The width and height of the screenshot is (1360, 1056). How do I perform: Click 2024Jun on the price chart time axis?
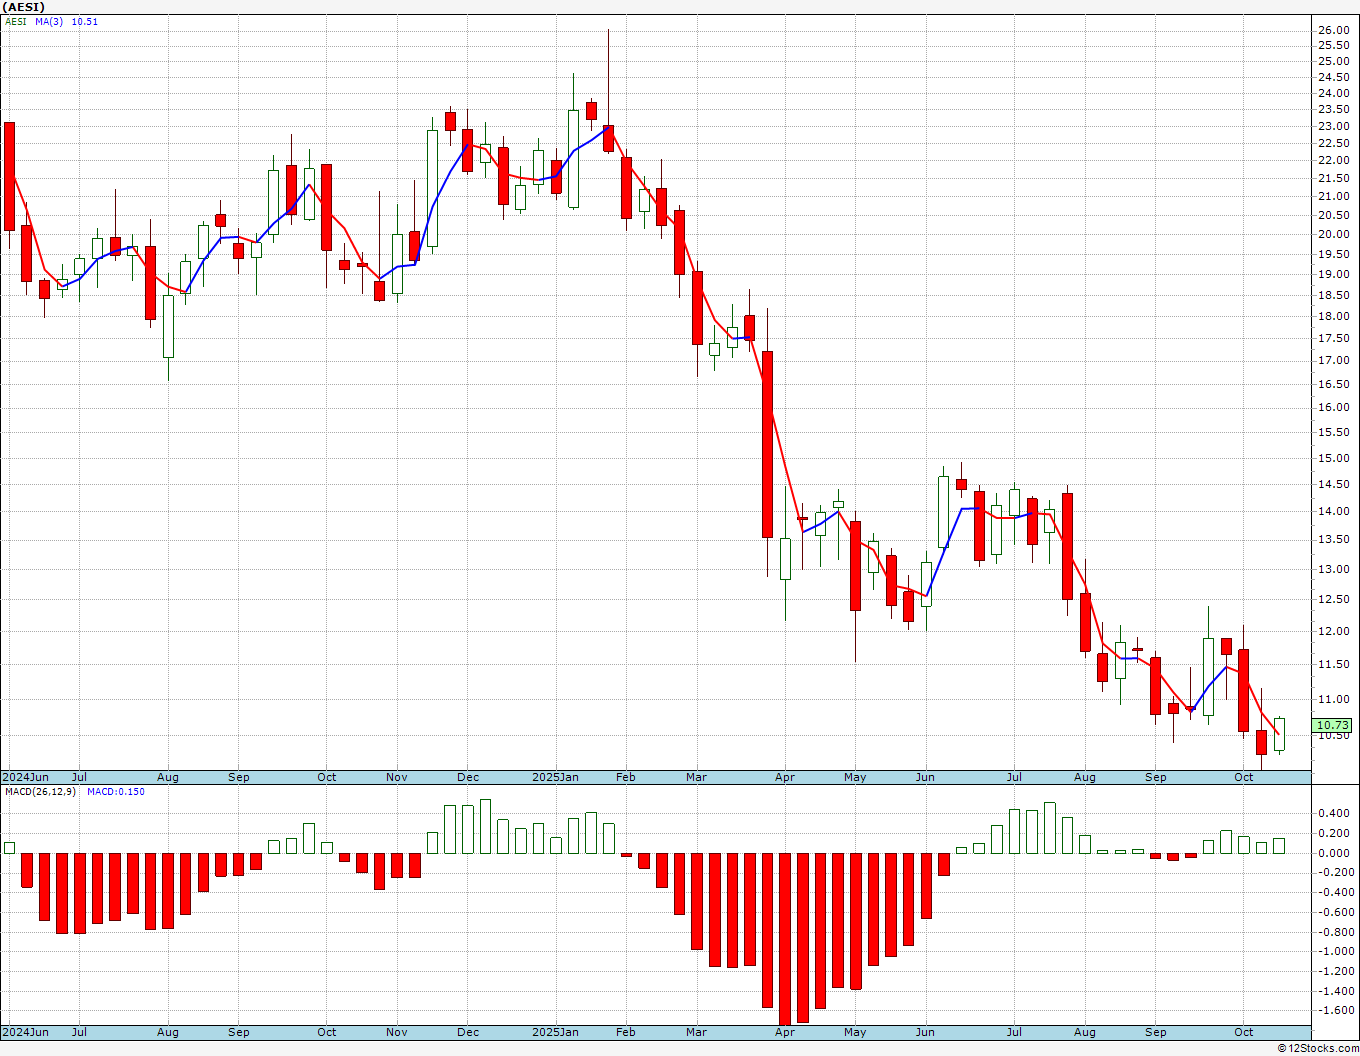pyautogui.click(x=25, y=777)
